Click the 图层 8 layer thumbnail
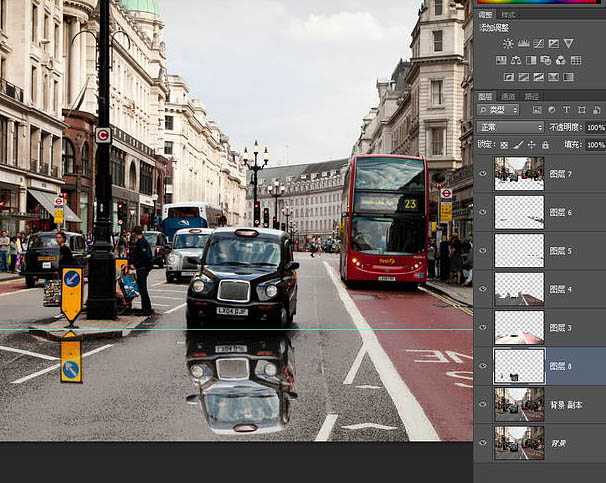Image resolution: width=606 pixels, height=483 pixels. pyautogui.click(x=519, y=366)
